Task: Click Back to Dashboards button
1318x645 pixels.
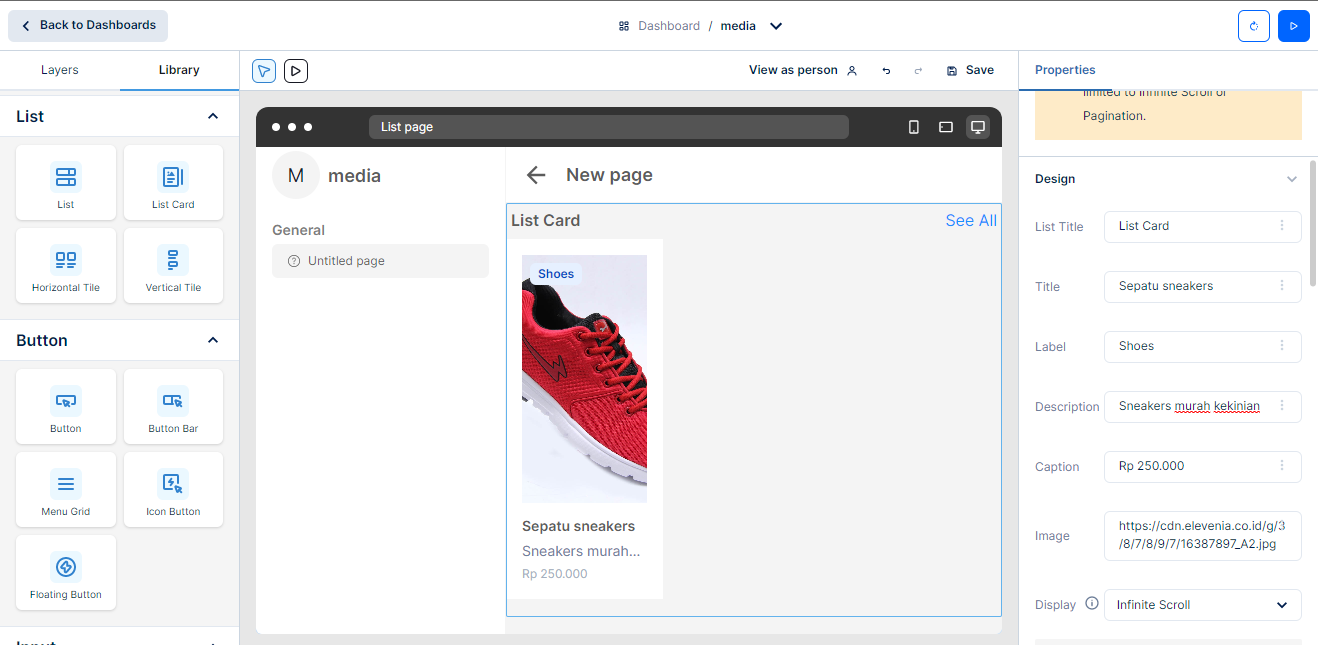Action: (88, 26)
